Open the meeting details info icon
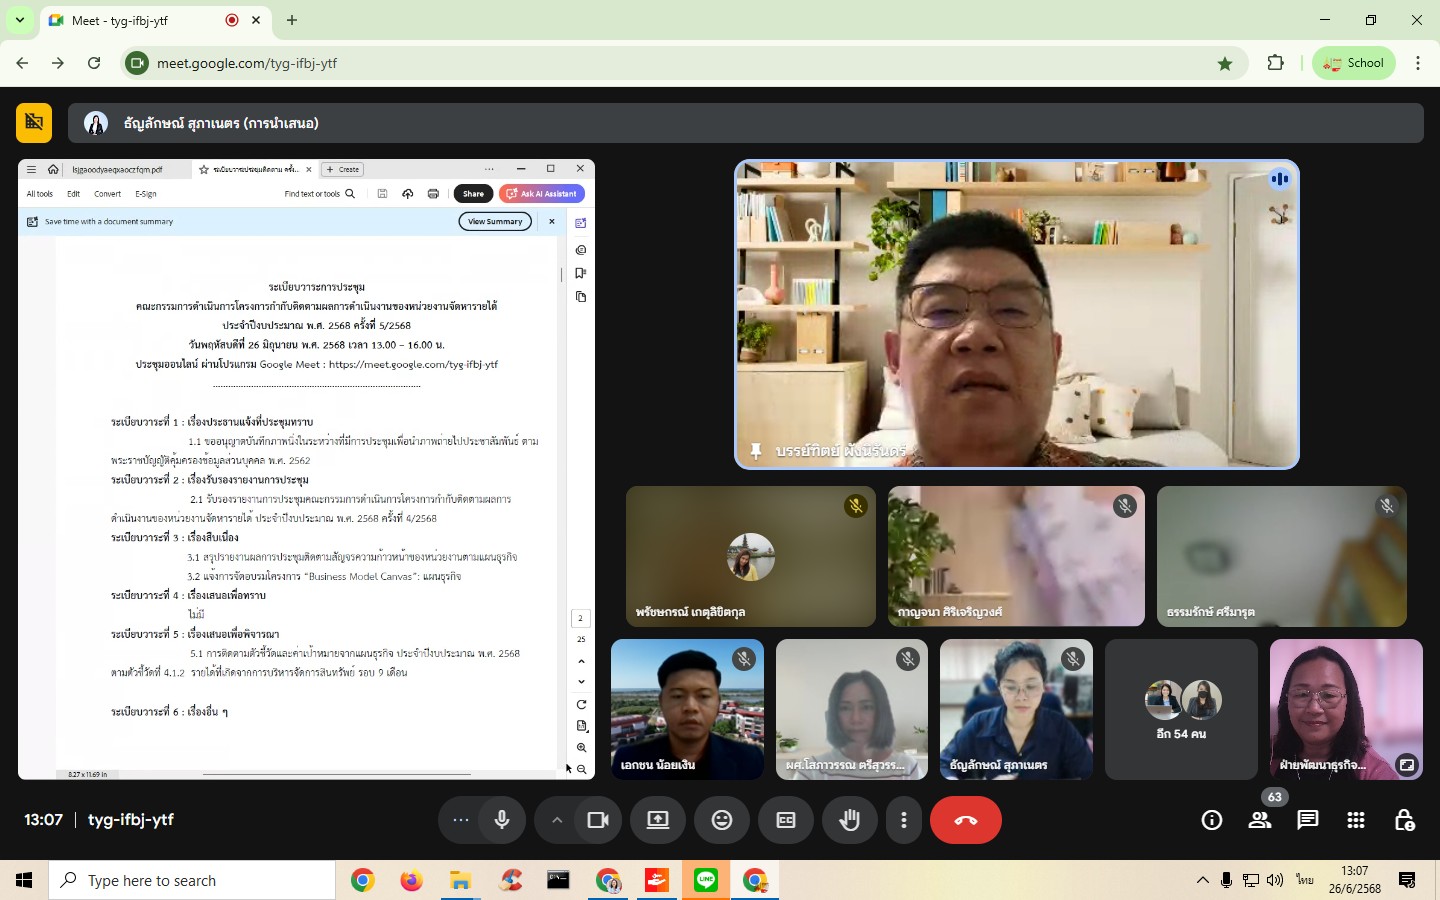 pyautogui.click(x=1212, y=820)
